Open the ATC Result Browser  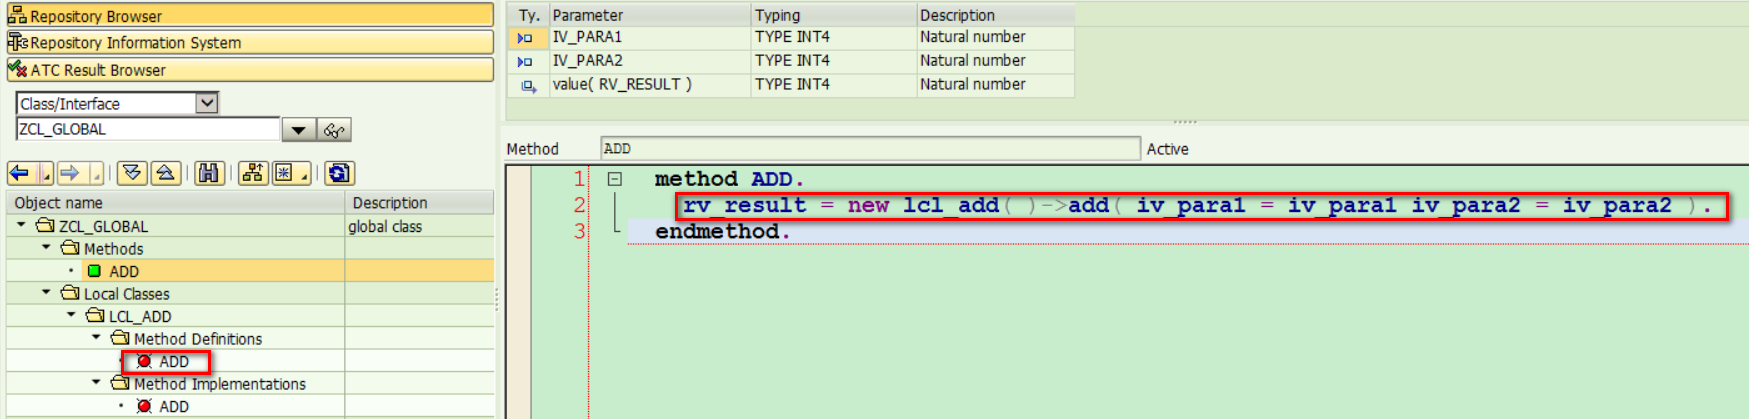(250, 70)
